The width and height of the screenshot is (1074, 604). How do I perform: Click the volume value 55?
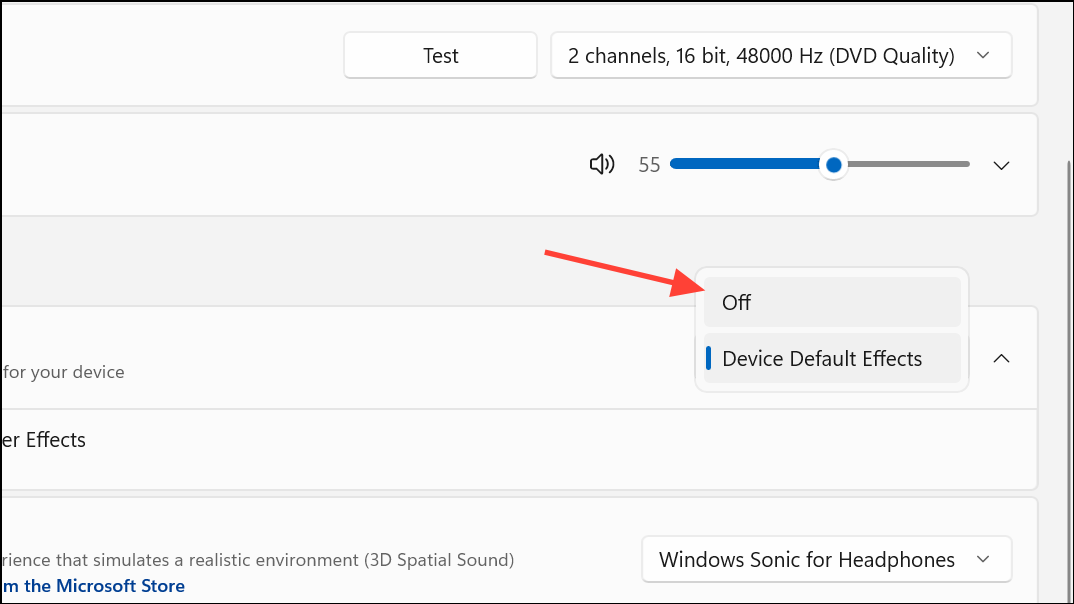tap(649, 165)
